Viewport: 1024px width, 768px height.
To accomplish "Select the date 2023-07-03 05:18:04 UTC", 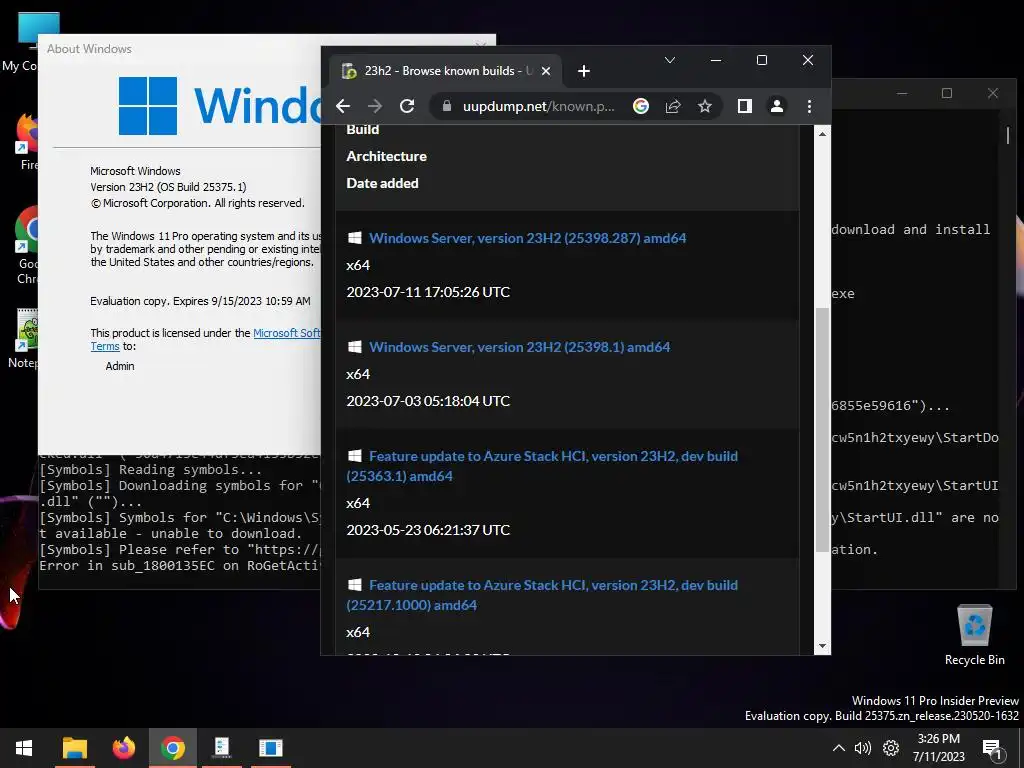I will [428, 401].
